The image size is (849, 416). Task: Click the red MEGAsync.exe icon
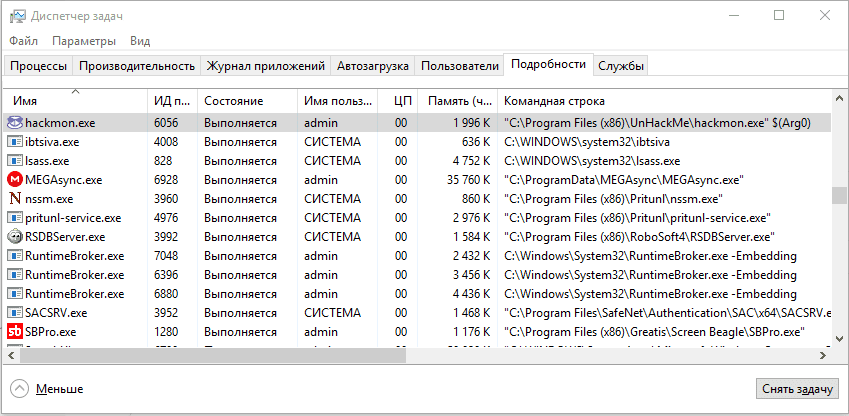pyautogui.click(x=15, y=180)
